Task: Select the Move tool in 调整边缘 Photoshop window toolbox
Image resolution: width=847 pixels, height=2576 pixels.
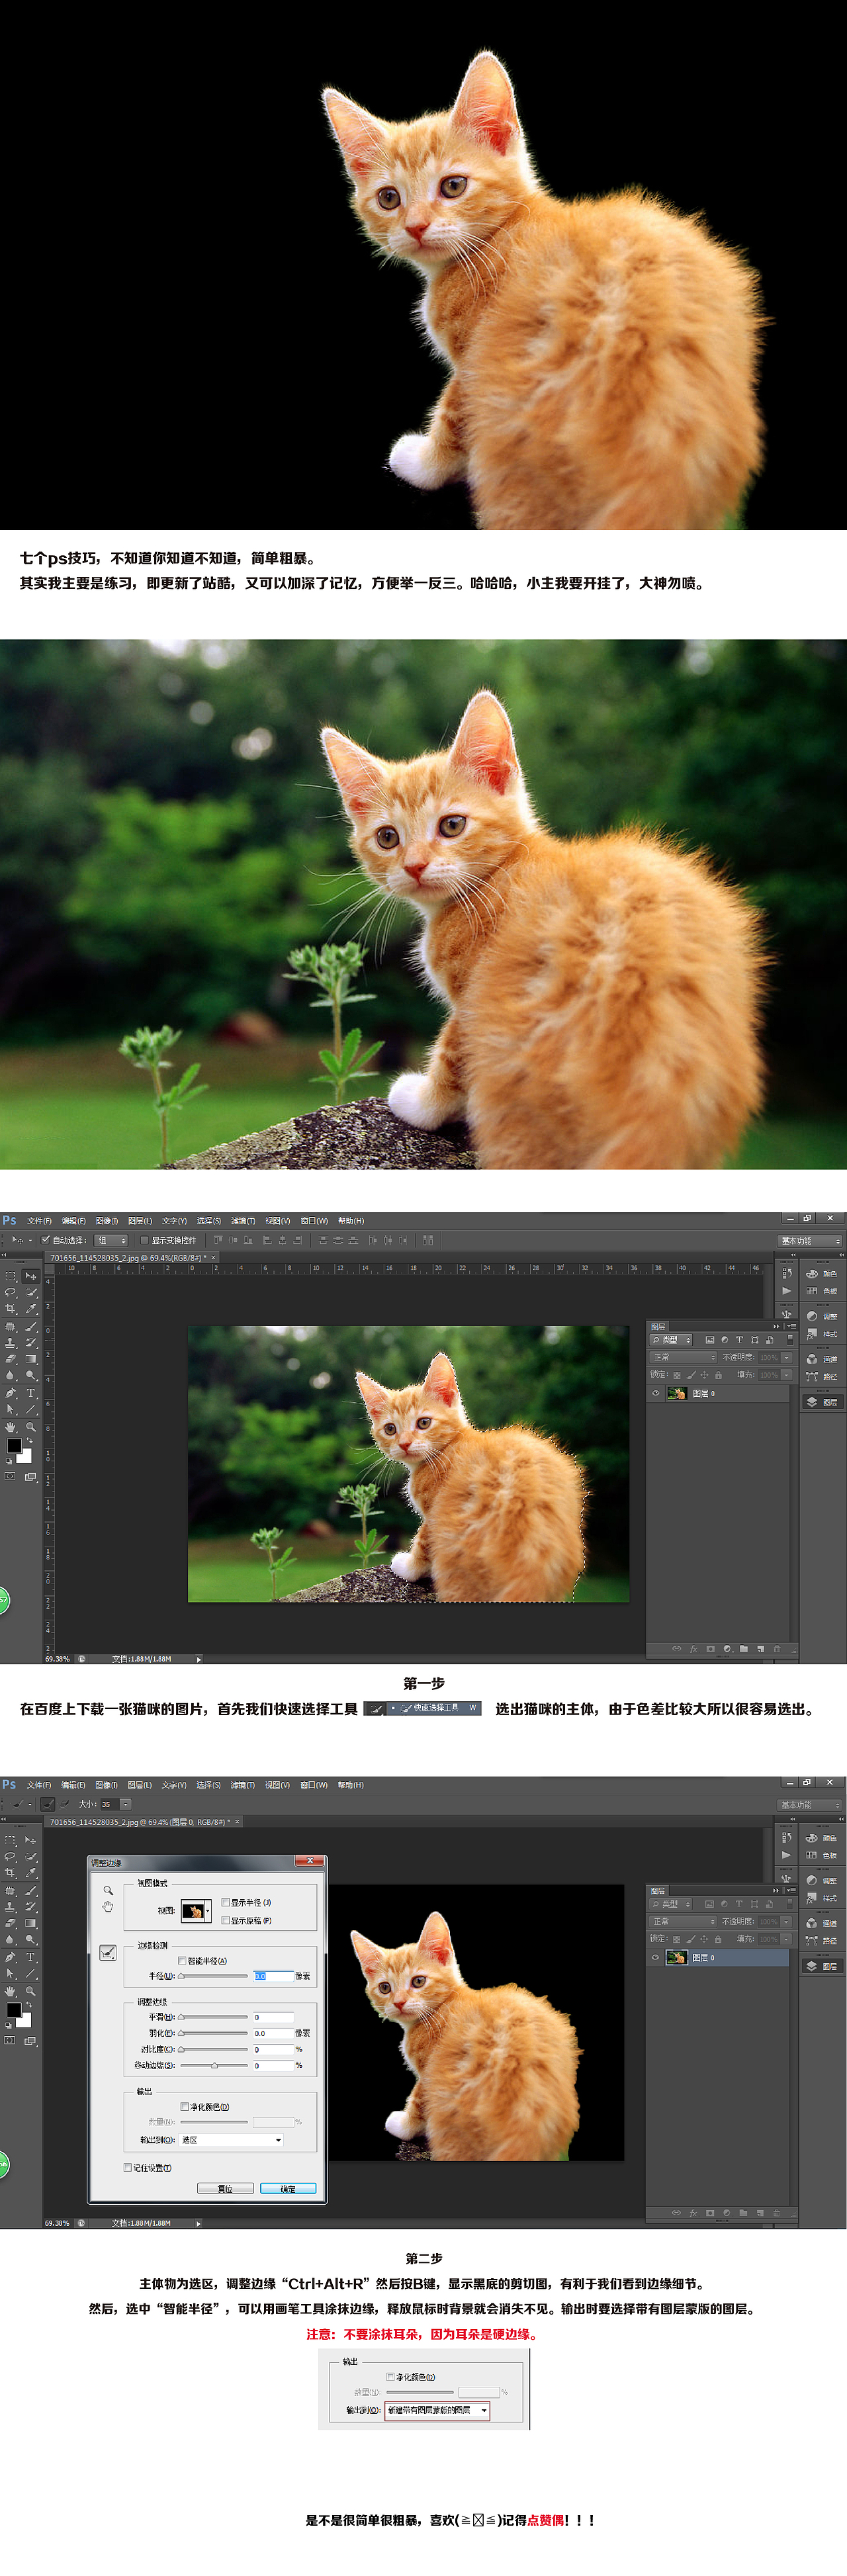Action: (31, 1840)
